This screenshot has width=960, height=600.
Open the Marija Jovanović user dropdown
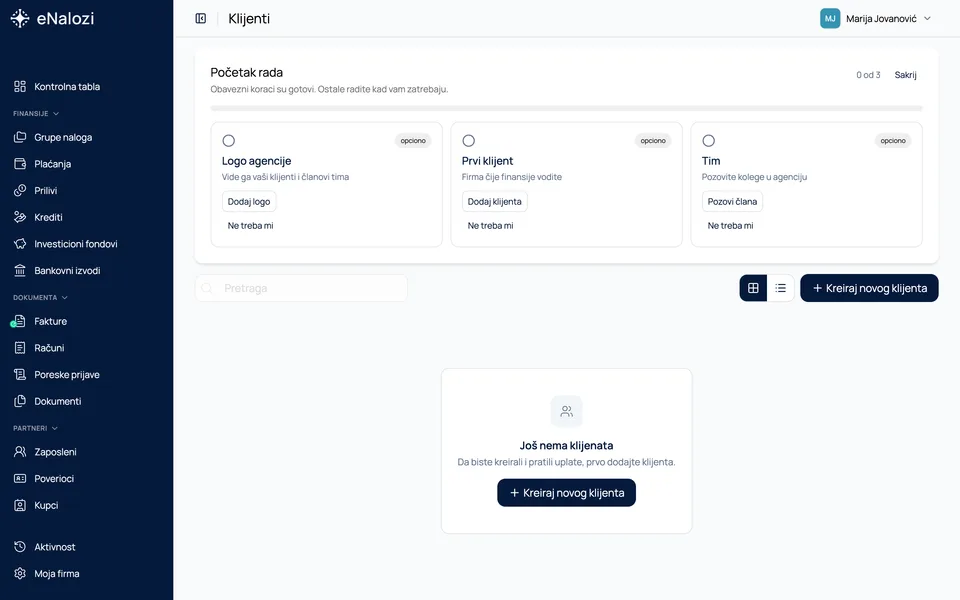point(876,18)
